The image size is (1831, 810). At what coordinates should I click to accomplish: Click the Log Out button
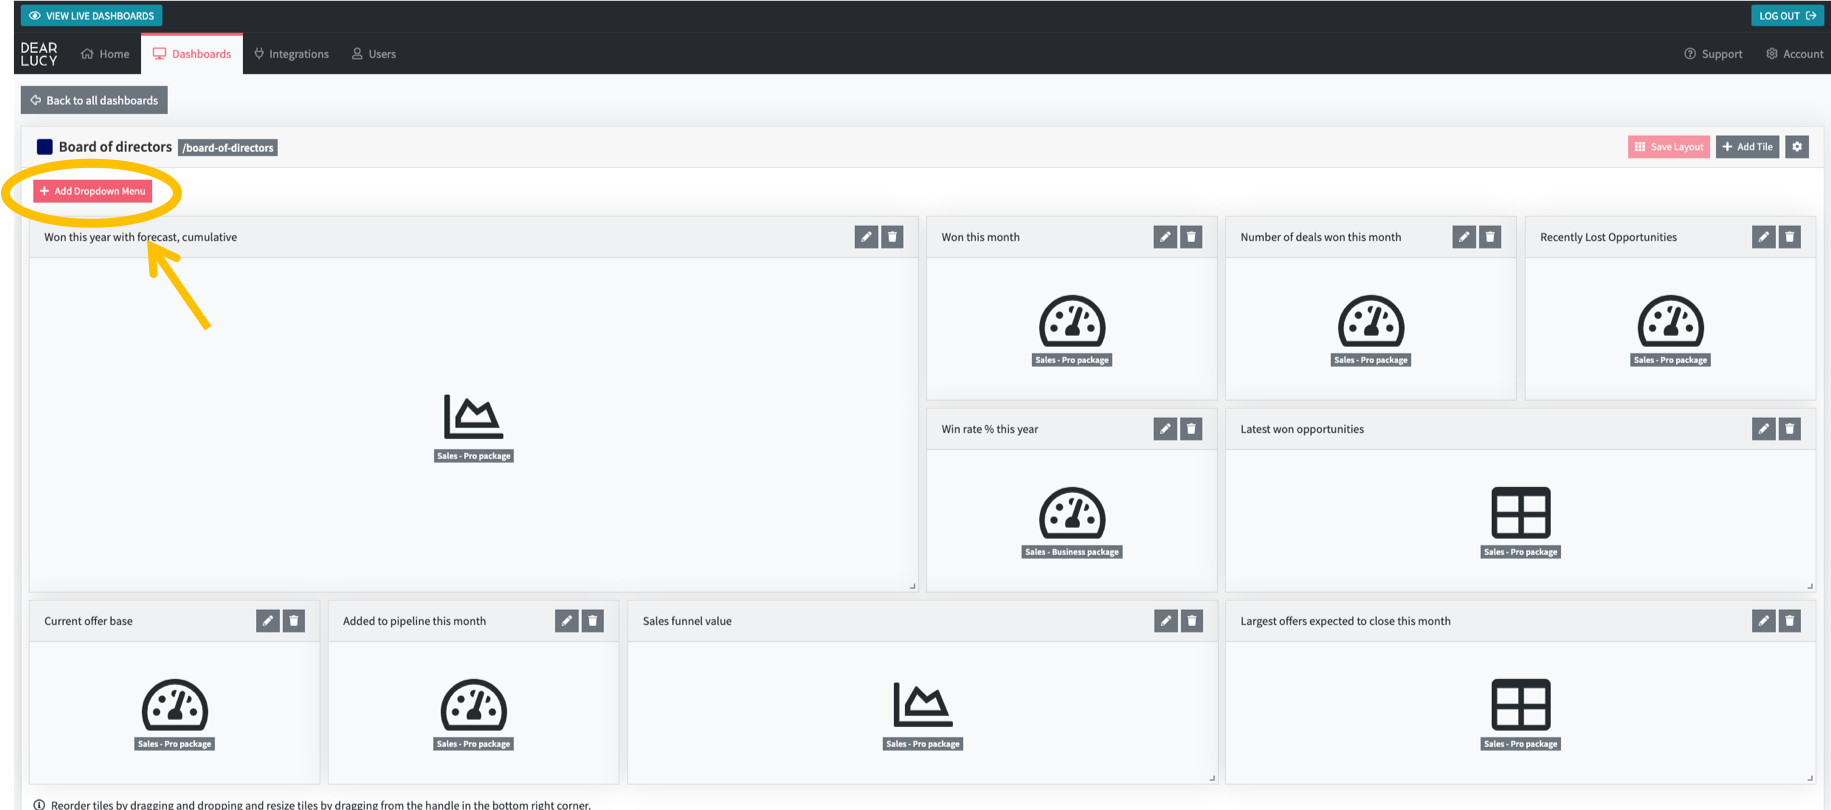[x=1787, y=16]
